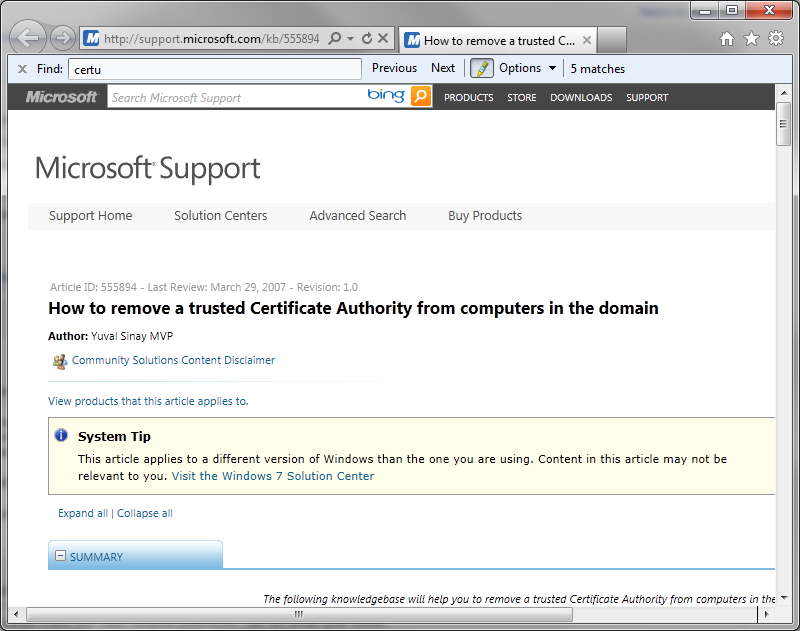Click the vertical scrollbar up arrow
The image size is (800, 631).
tap(783, 93)
